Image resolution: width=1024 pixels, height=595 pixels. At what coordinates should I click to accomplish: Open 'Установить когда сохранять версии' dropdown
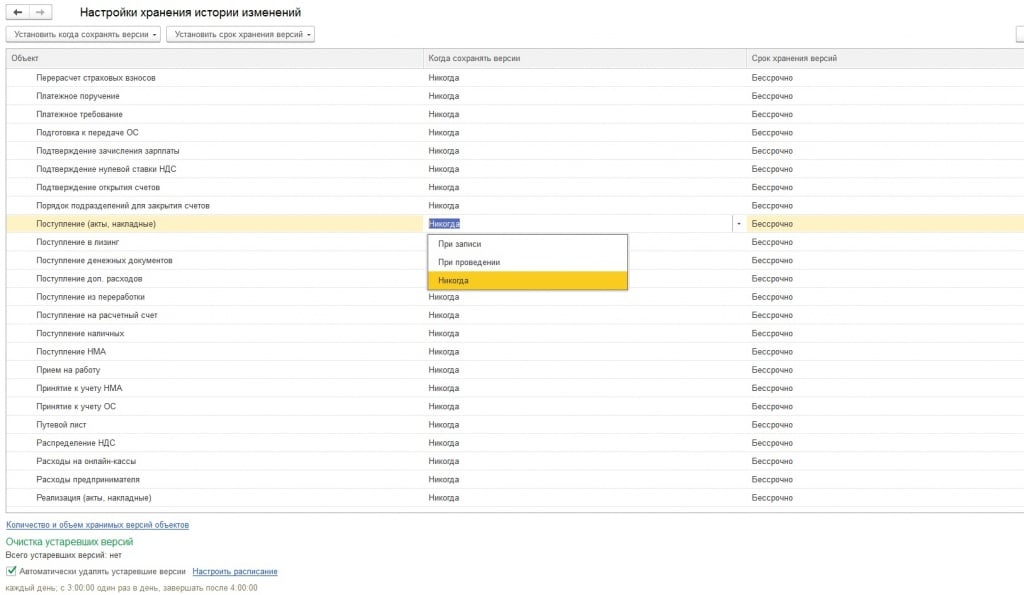click(83, 35)
